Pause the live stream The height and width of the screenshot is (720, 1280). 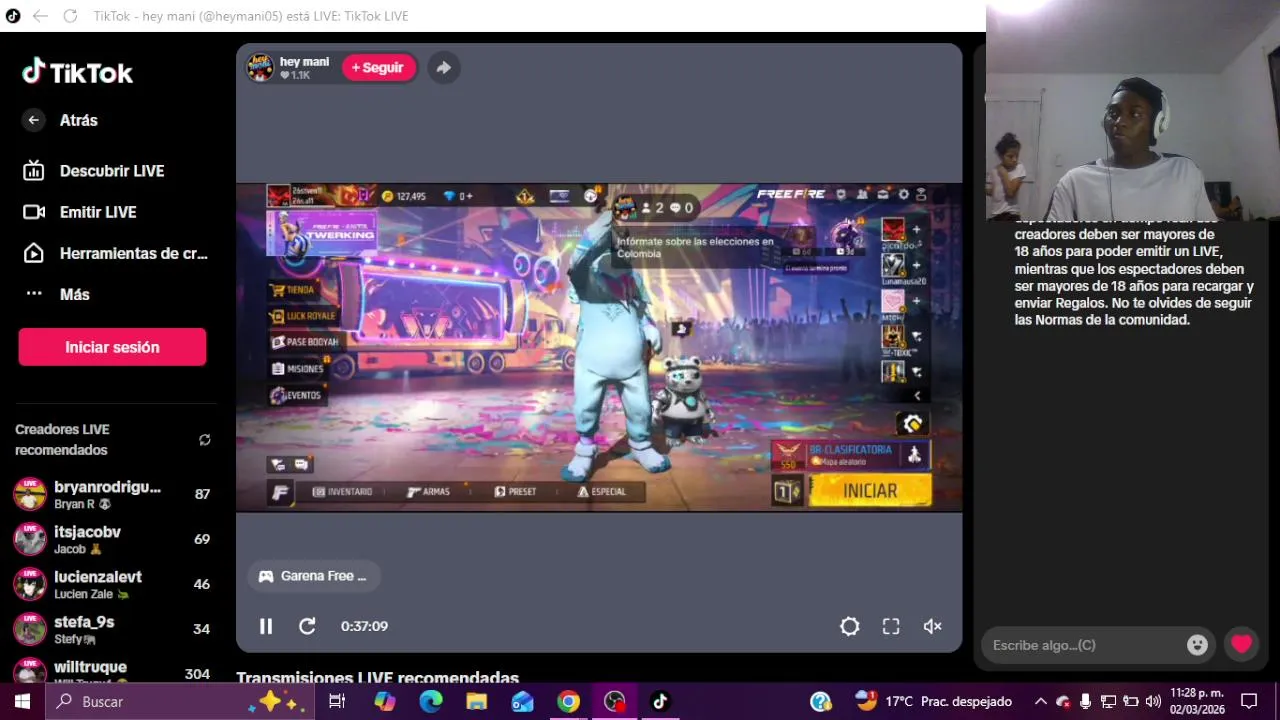(x=266, y=626)
